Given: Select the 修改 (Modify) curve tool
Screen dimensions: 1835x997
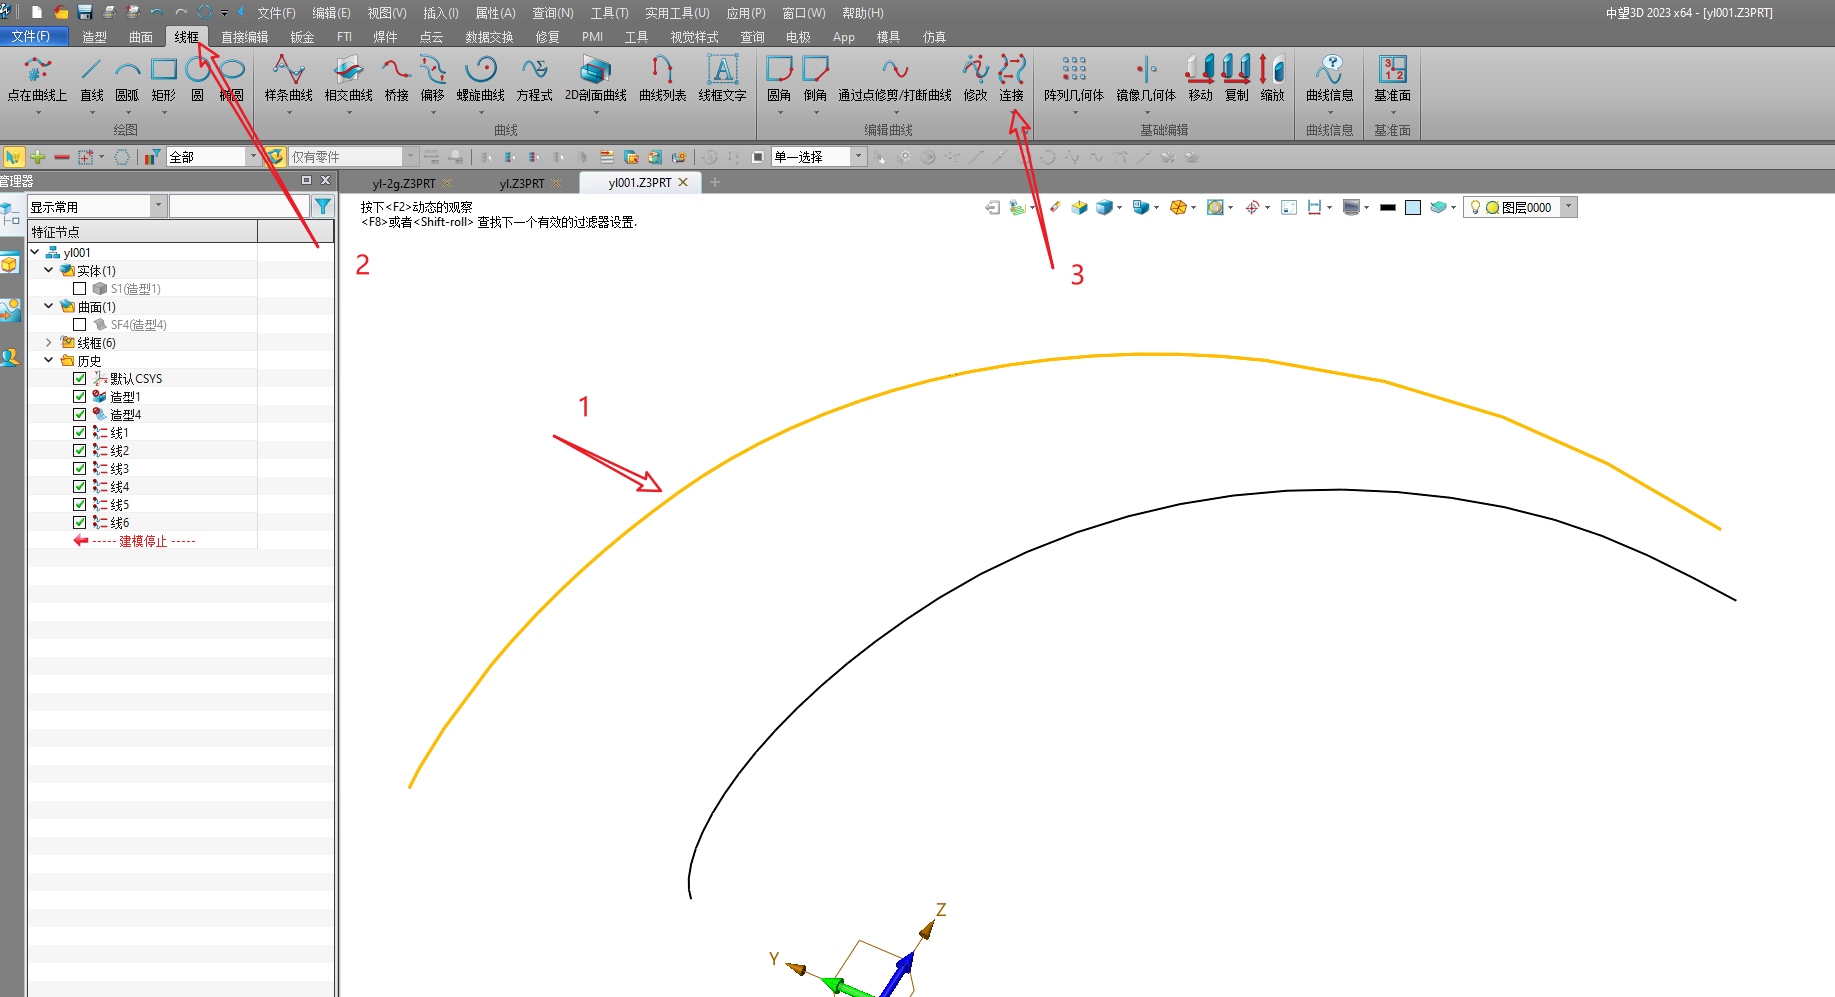Looking at the screenshot, I should [975, 79].
